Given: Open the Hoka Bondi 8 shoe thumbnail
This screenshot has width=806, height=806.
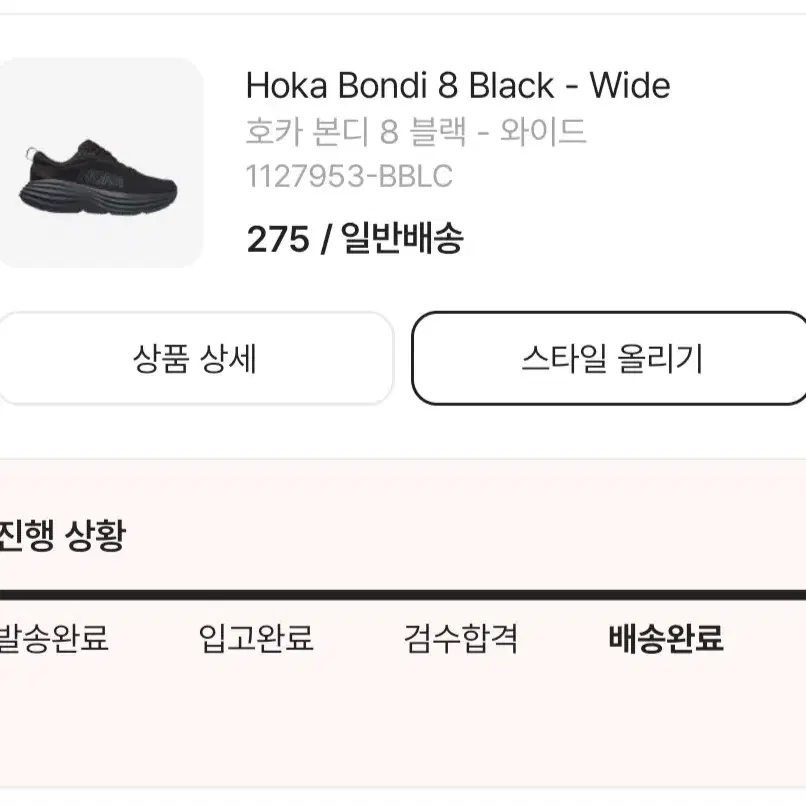Looking at the screenshot, I should 101,163.
